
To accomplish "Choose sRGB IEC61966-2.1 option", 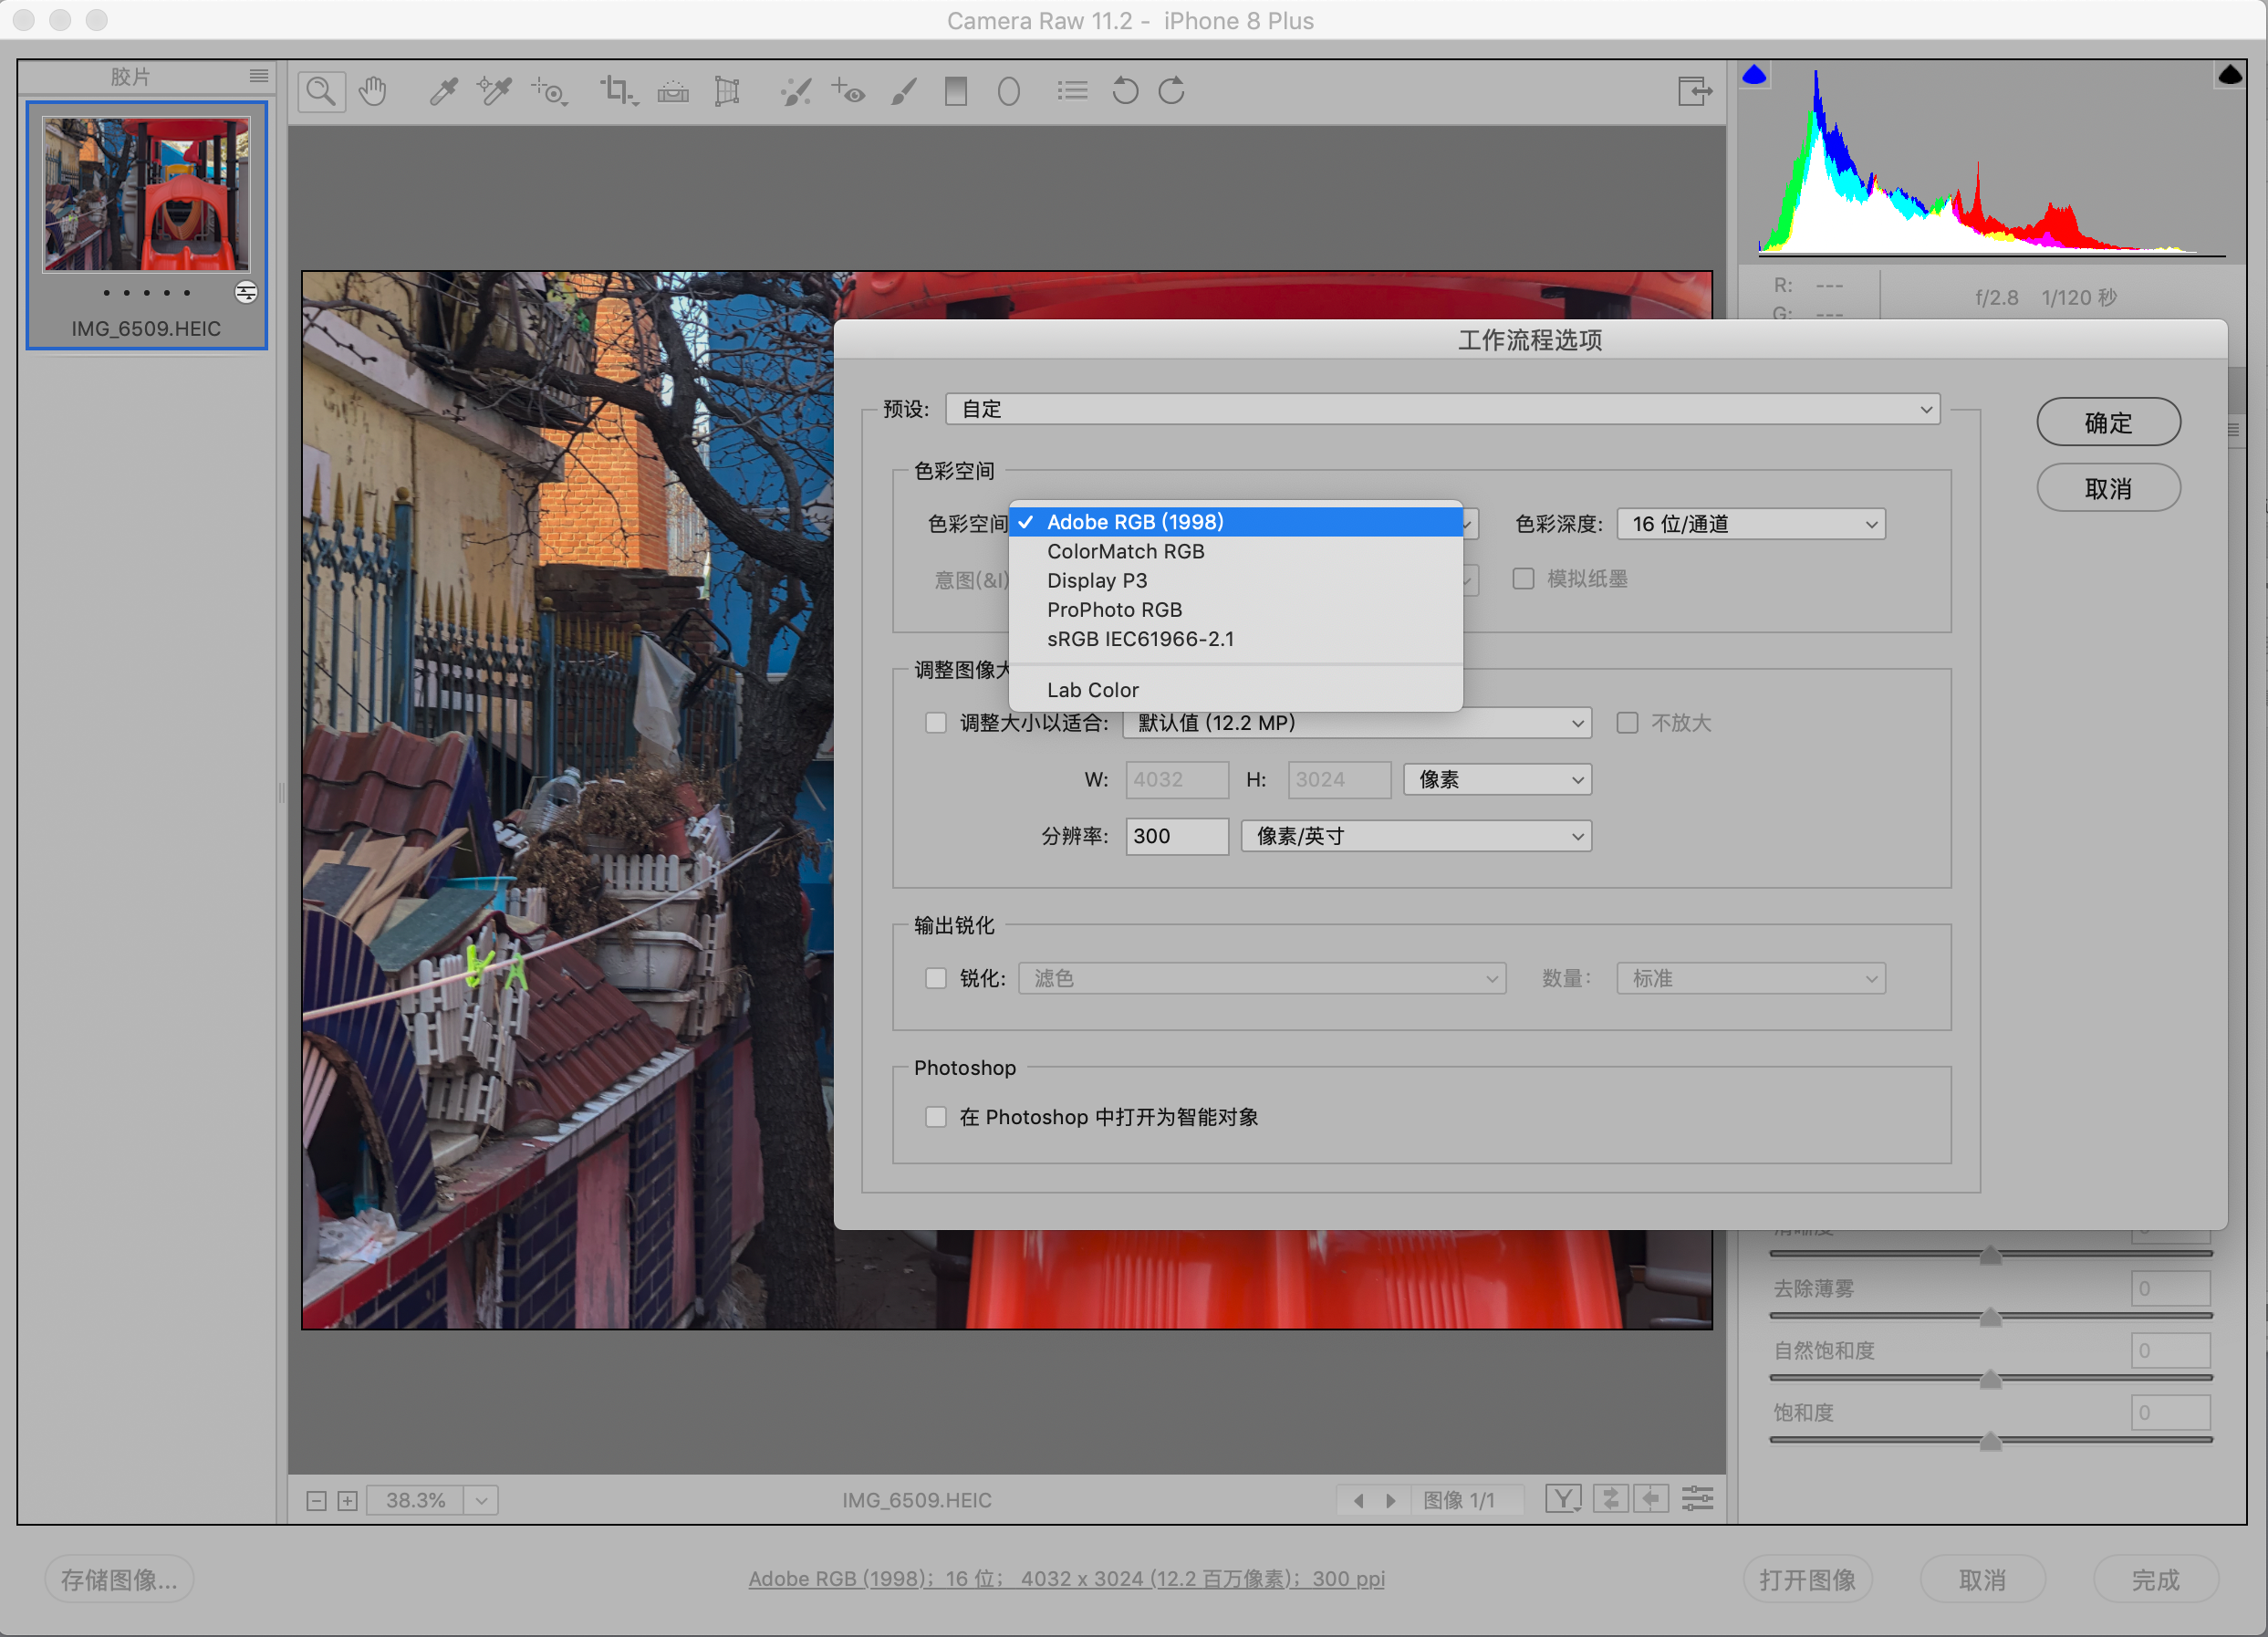I will coord(1140,639).
